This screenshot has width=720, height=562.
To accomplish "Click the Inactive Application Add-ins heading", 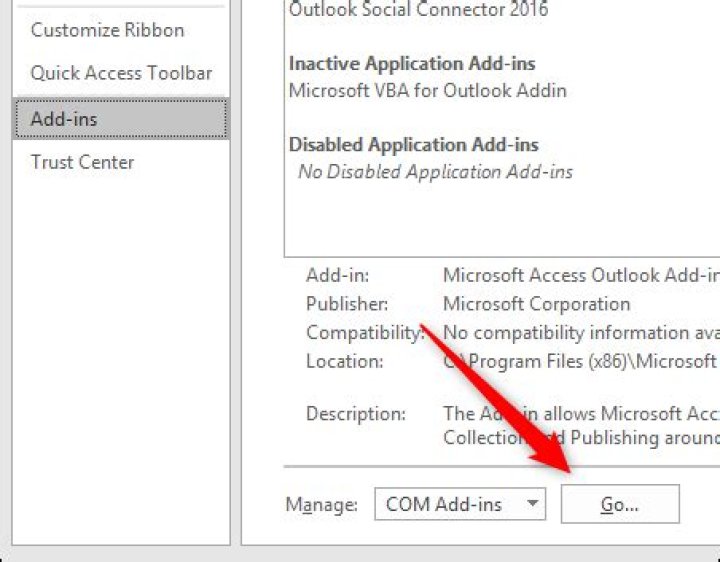I will tap(412, 63).
